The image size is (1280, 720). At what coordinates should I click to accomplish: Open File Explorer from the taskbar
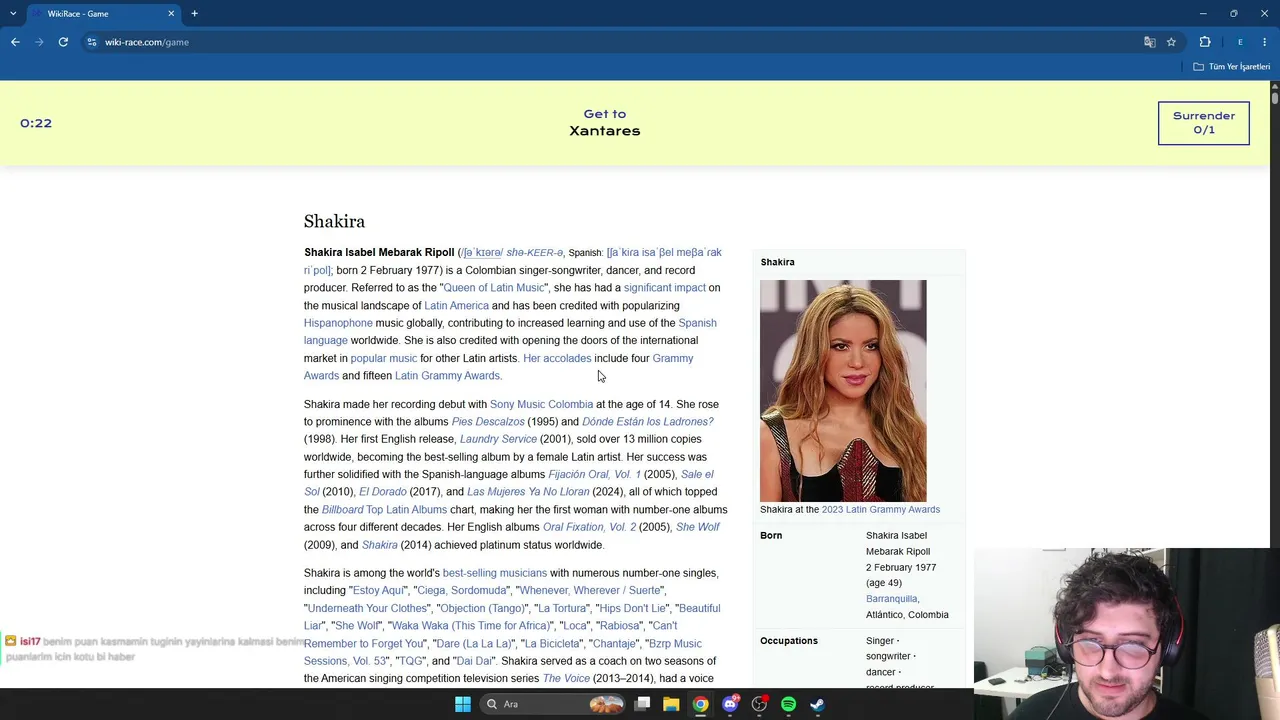click(671, 704)
